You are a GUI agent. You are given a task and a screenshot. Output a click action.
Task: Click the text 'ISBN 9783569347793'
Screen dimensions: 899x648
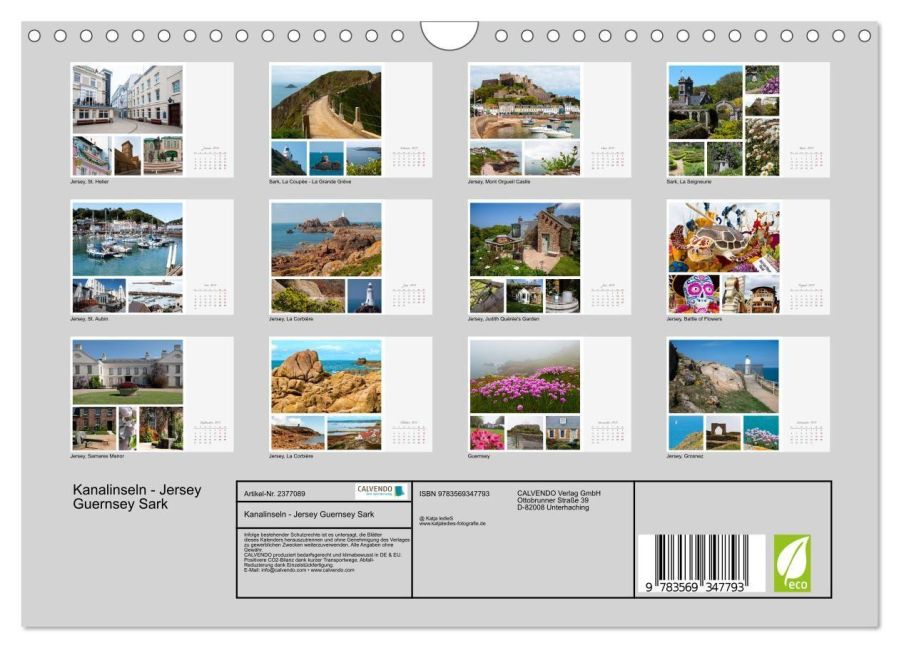point(454,493)
